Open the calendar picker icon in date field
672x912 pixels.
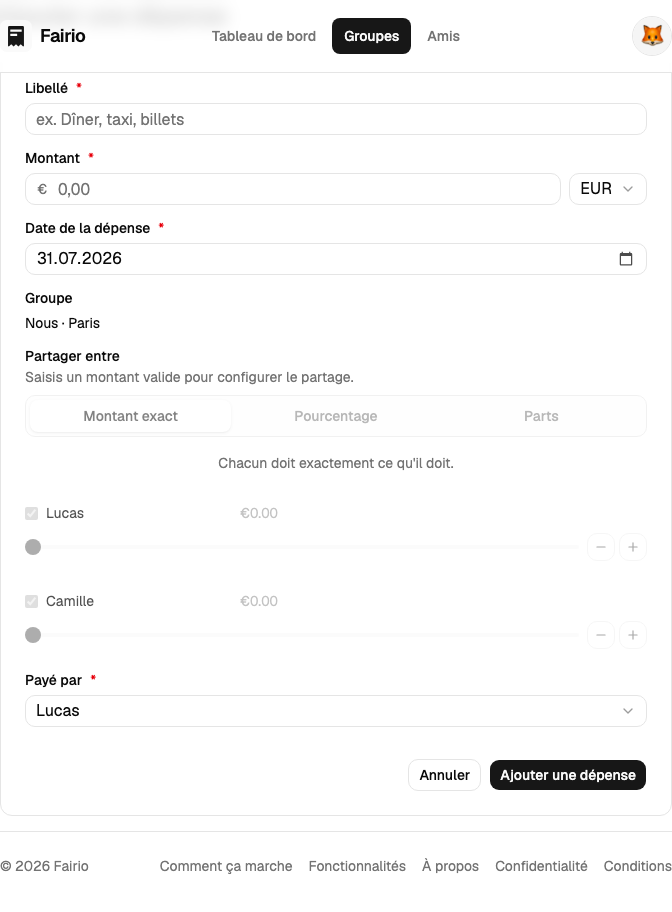(626, 259)
